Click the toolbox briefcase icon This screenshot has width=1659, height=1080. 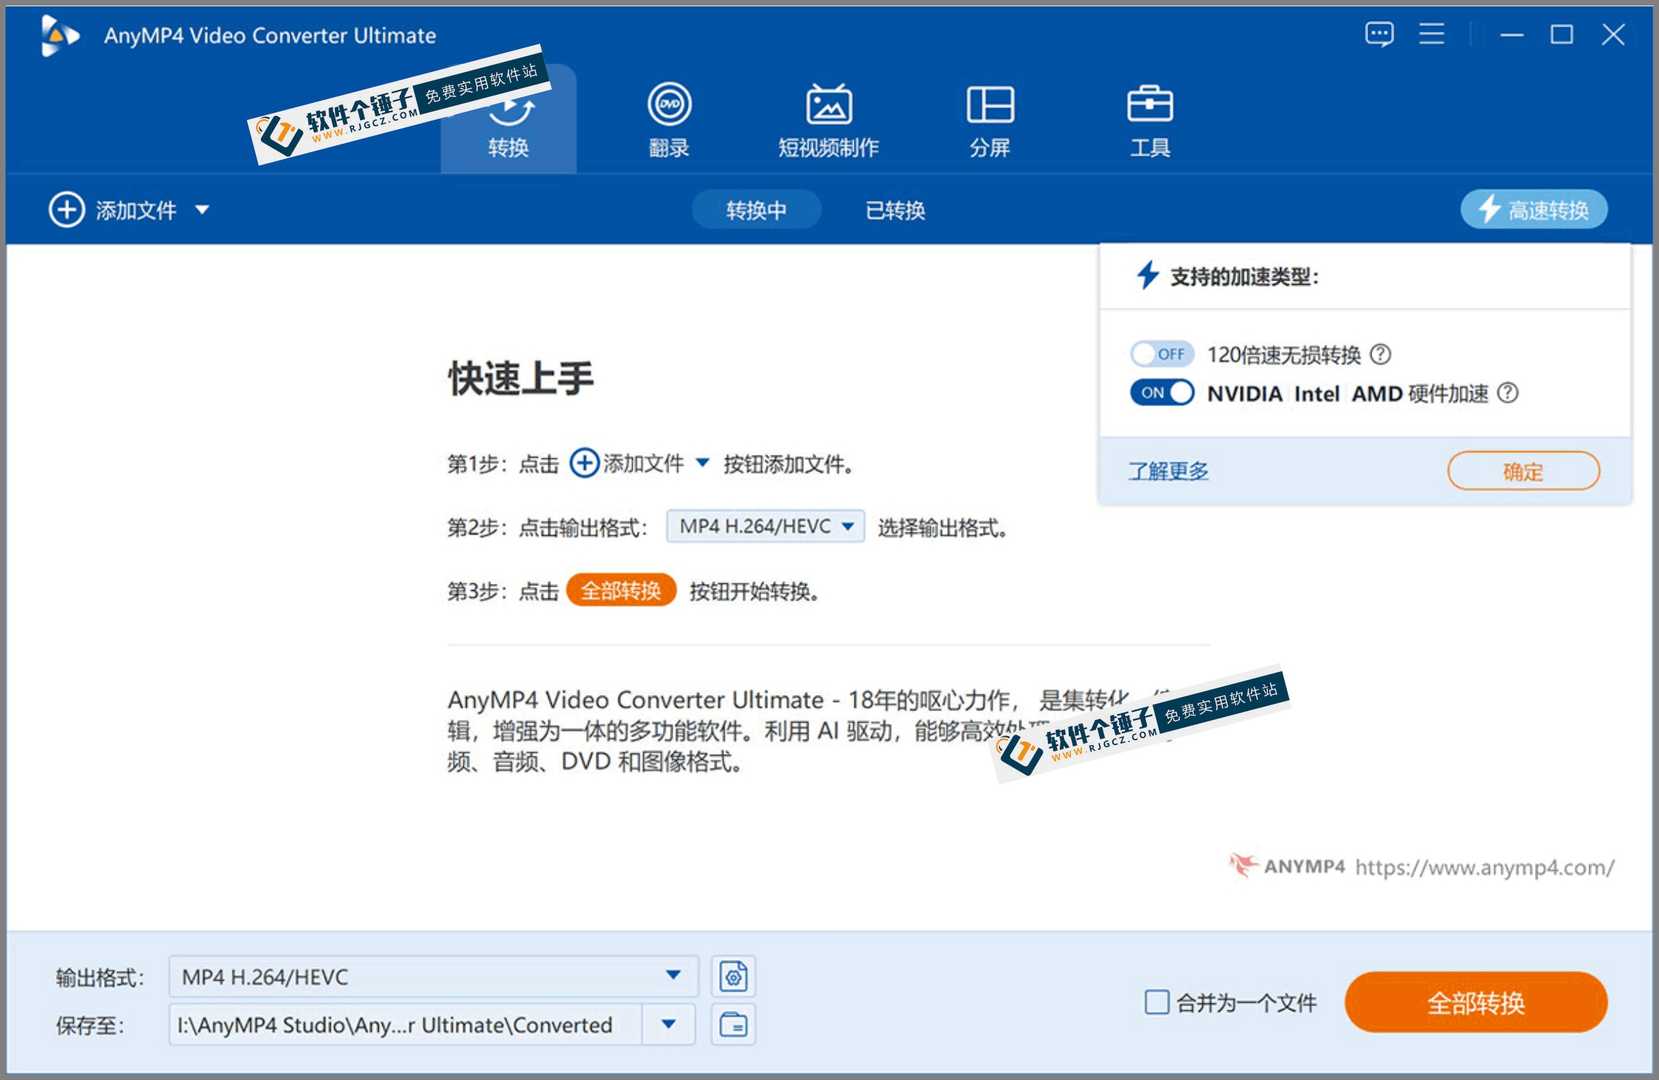(x=1150, y=103)
